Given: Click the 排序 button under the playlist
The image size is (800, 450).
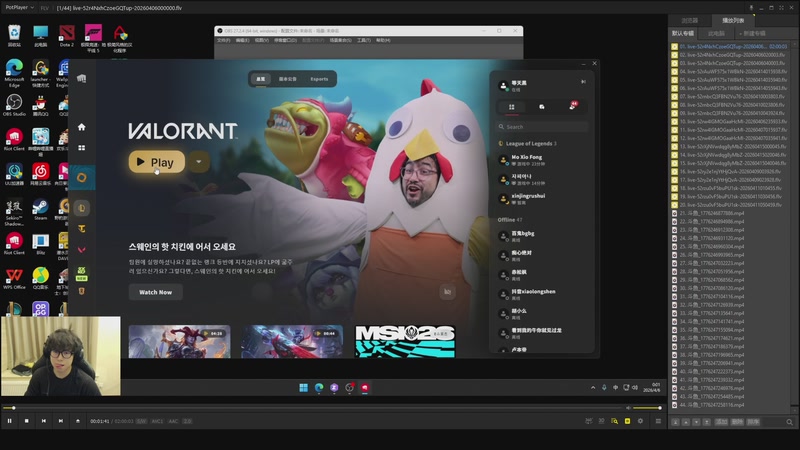Looking at the screenshot, I should click(754, 422).
